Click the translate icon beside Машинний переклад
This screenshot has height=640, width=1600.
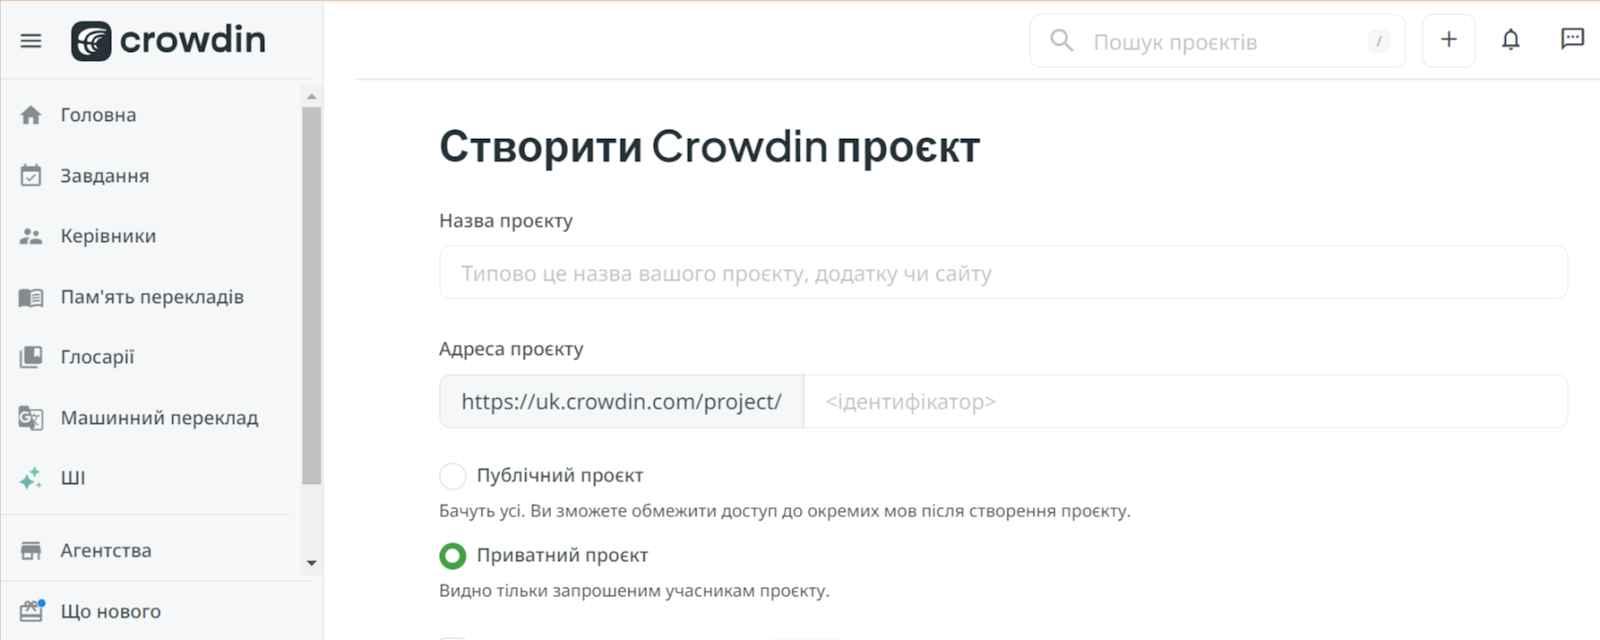click(31, 418)
